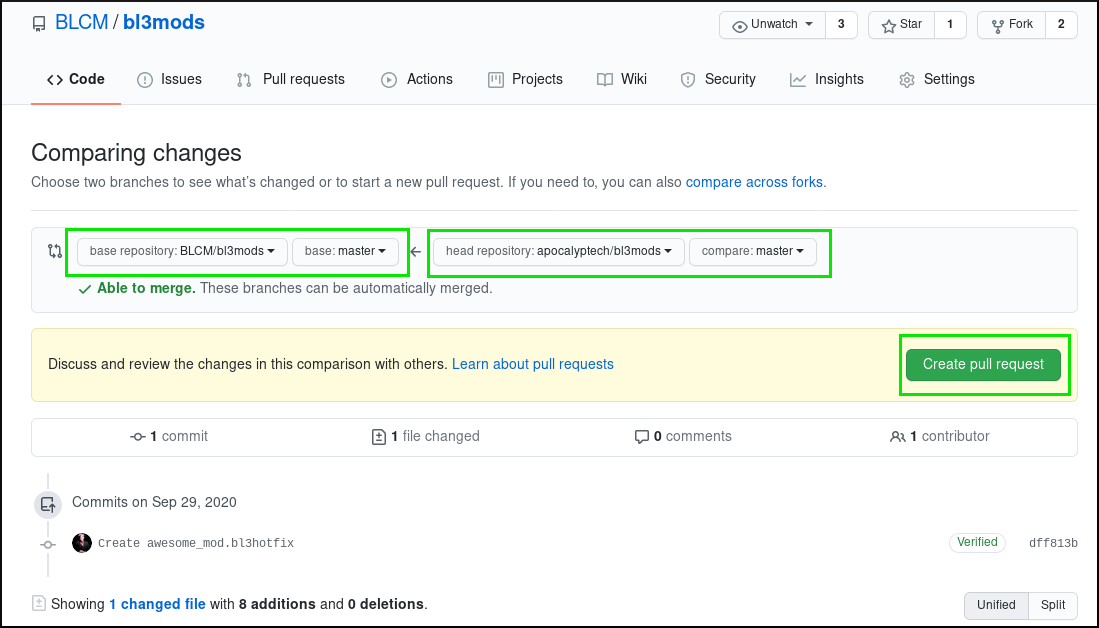Click the Commits on Sep 29, 2020 text
This screenshot has width=1099, height=628.
[154, 503]
